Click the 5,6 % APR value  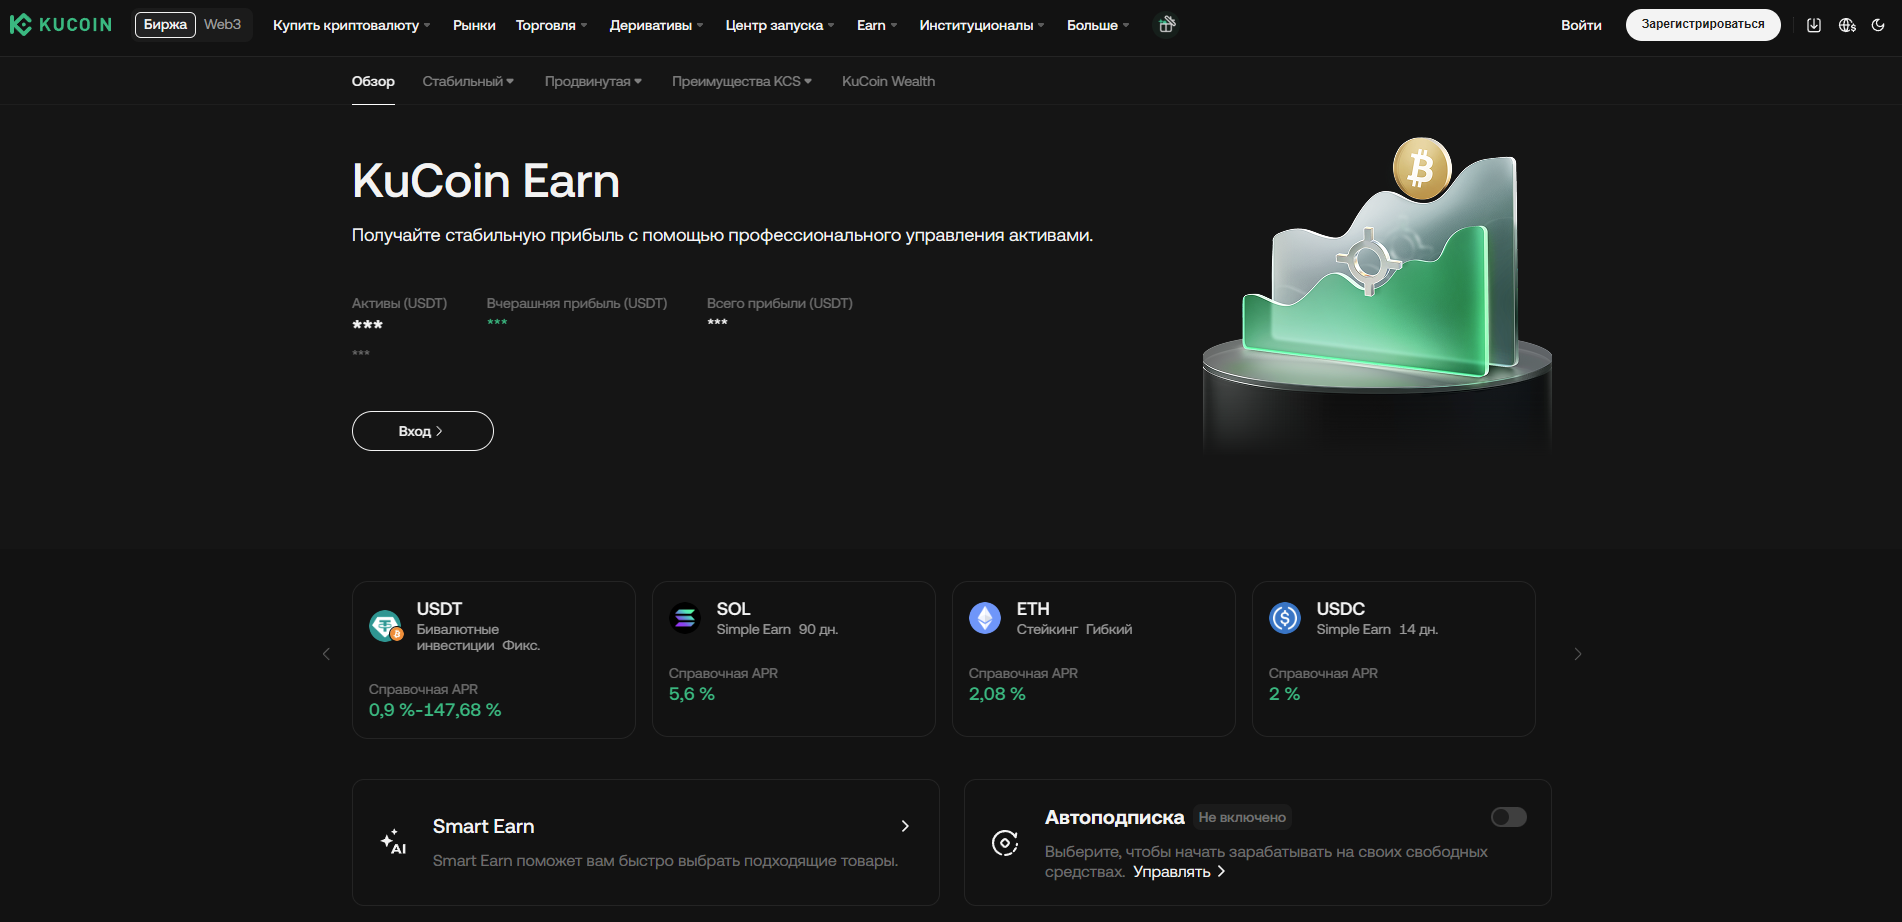point(692,694)
